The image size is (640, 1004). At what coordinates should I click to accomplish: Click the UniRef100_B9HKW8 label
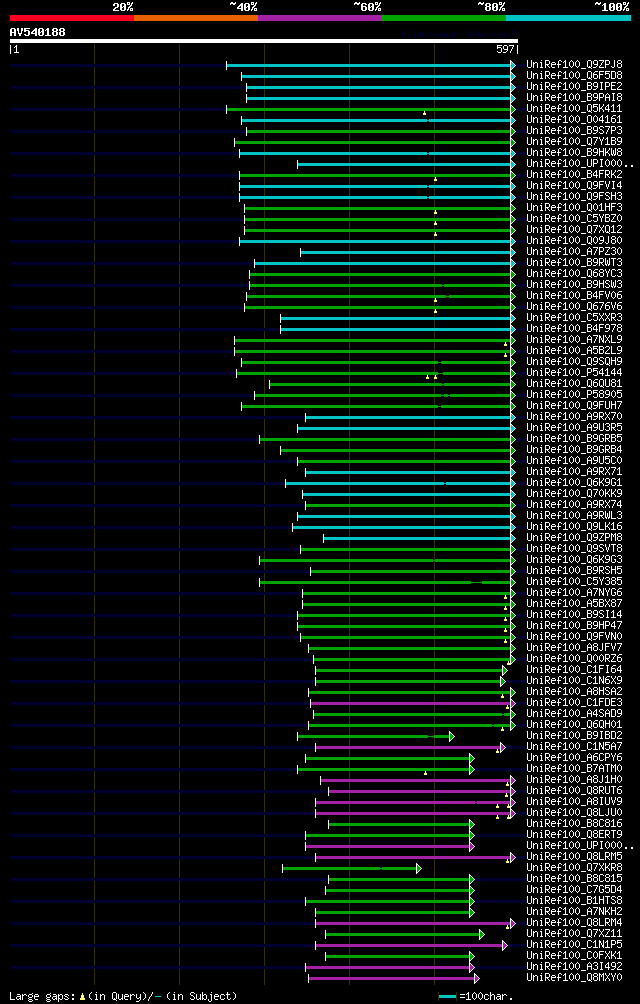574,152
